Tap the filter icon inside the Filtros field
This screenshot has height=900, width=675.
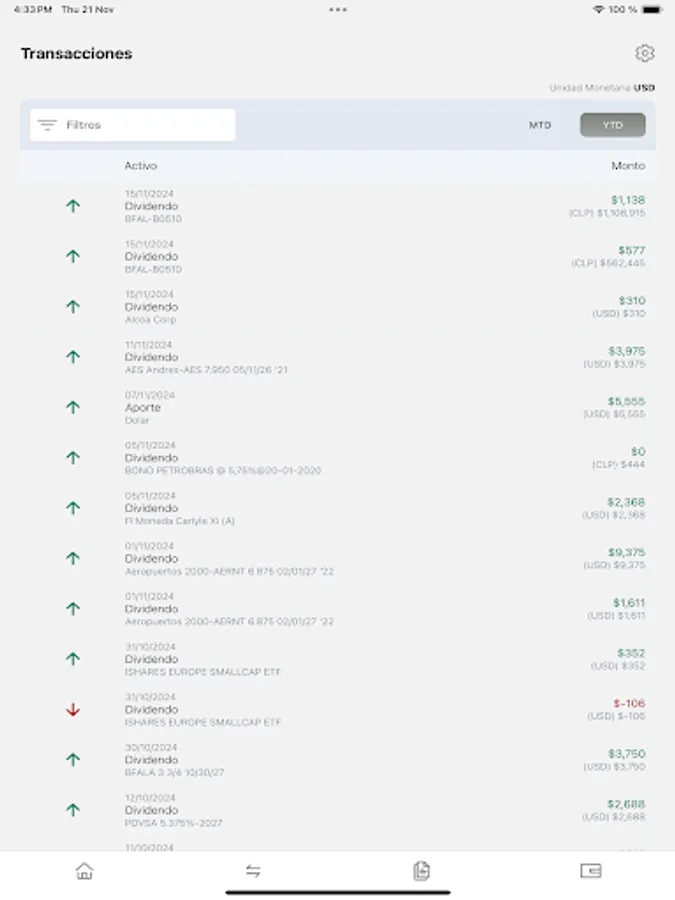(x=46, y=124)
